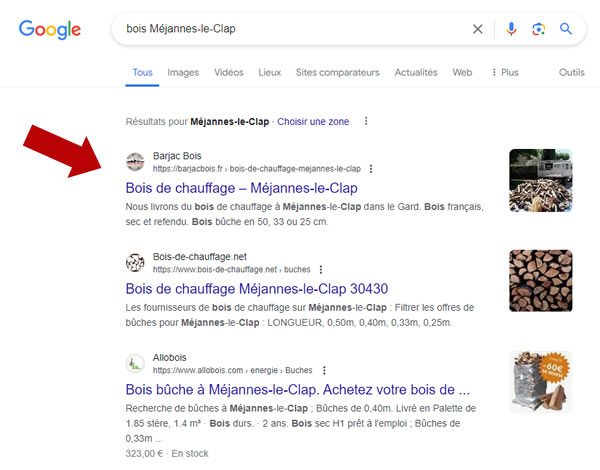Open the Web tab
Viewport: 600px width, 470px height.
tap(462, 72)
